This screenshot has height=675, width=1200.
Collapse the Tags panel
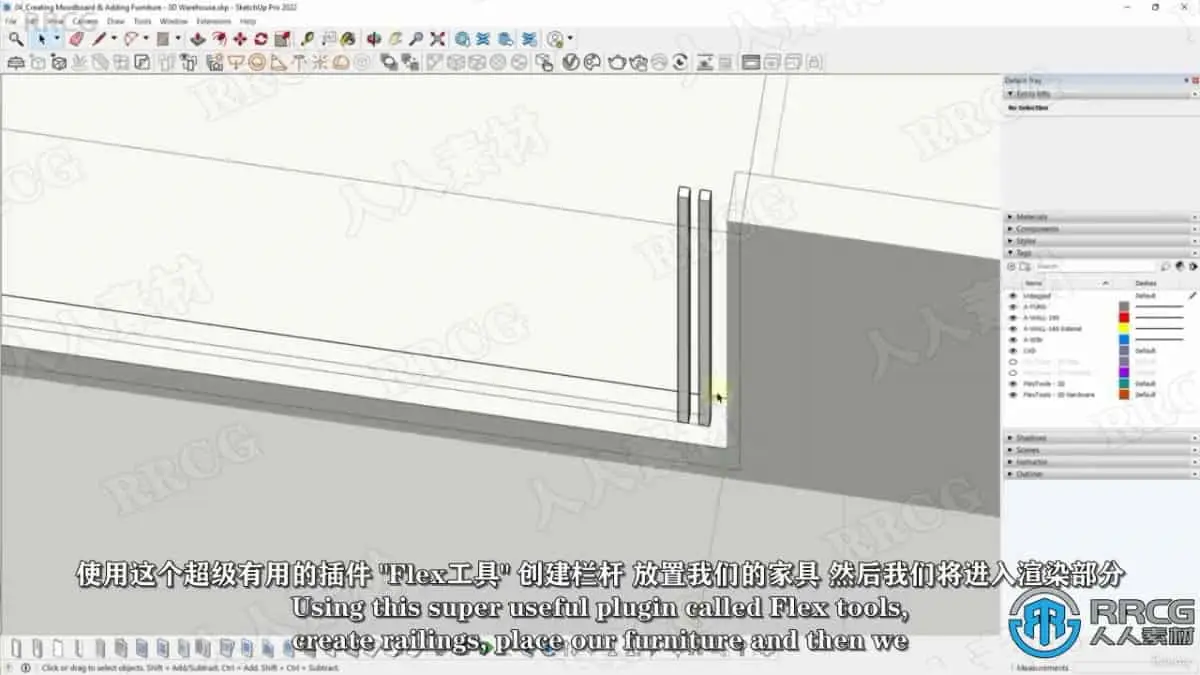click(x=1030, y=252)
